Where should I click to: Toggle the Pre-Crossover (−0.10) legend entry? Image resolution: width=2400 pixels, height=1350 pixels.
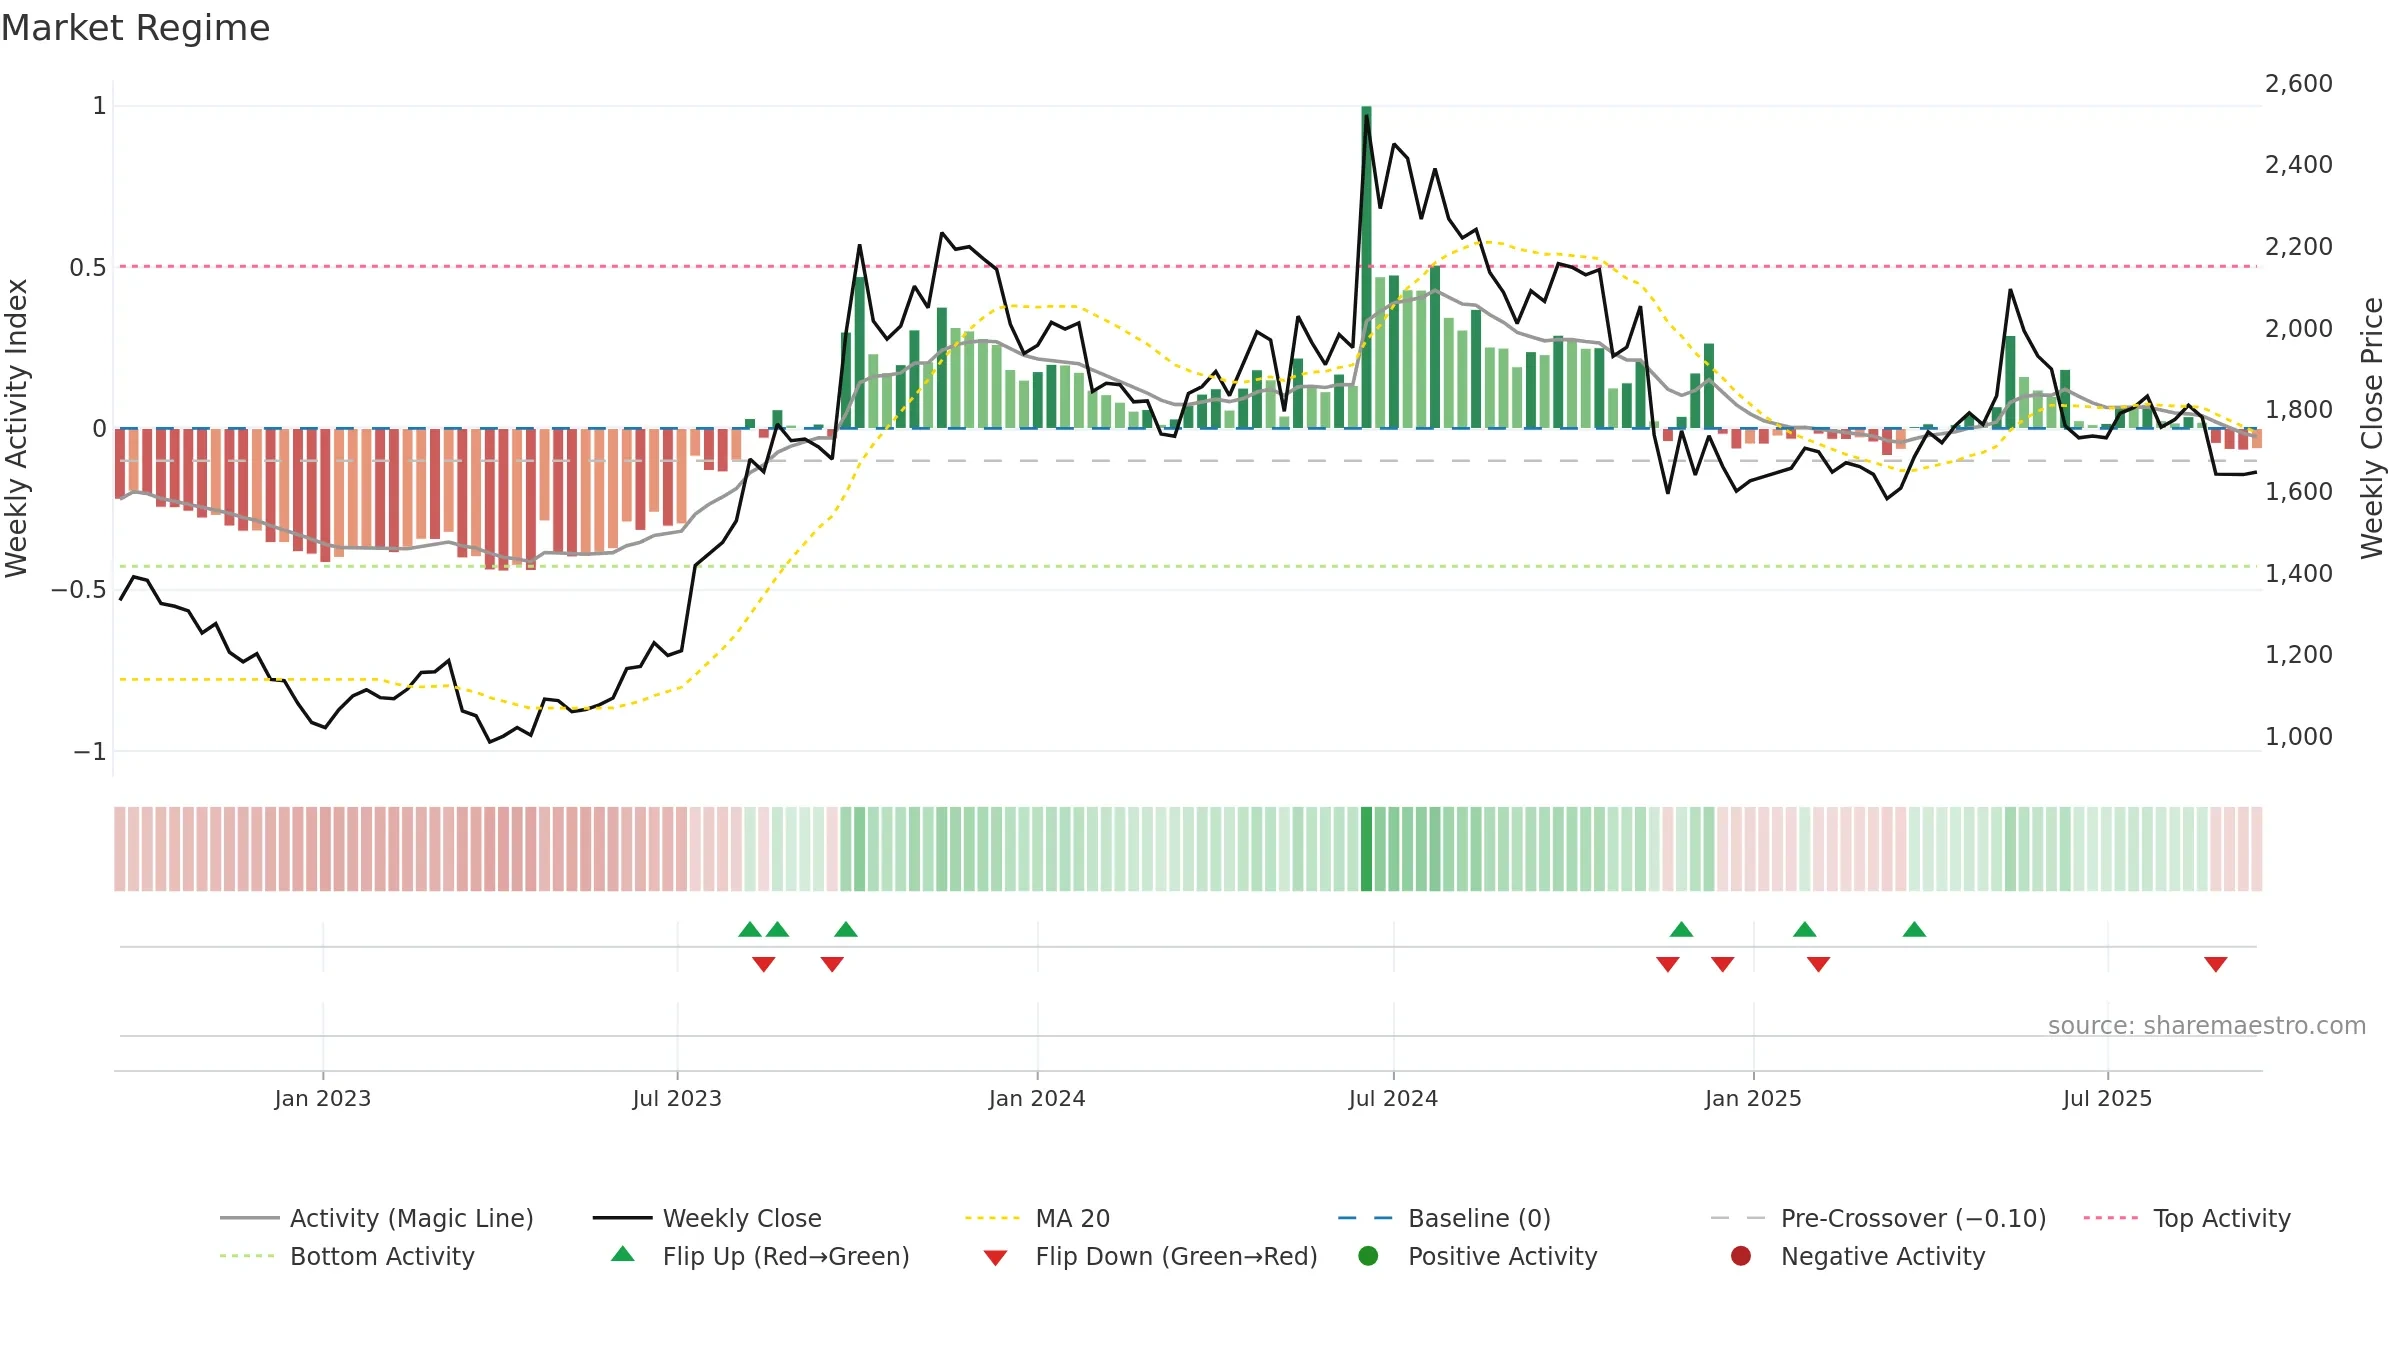click(1878, 1218)
